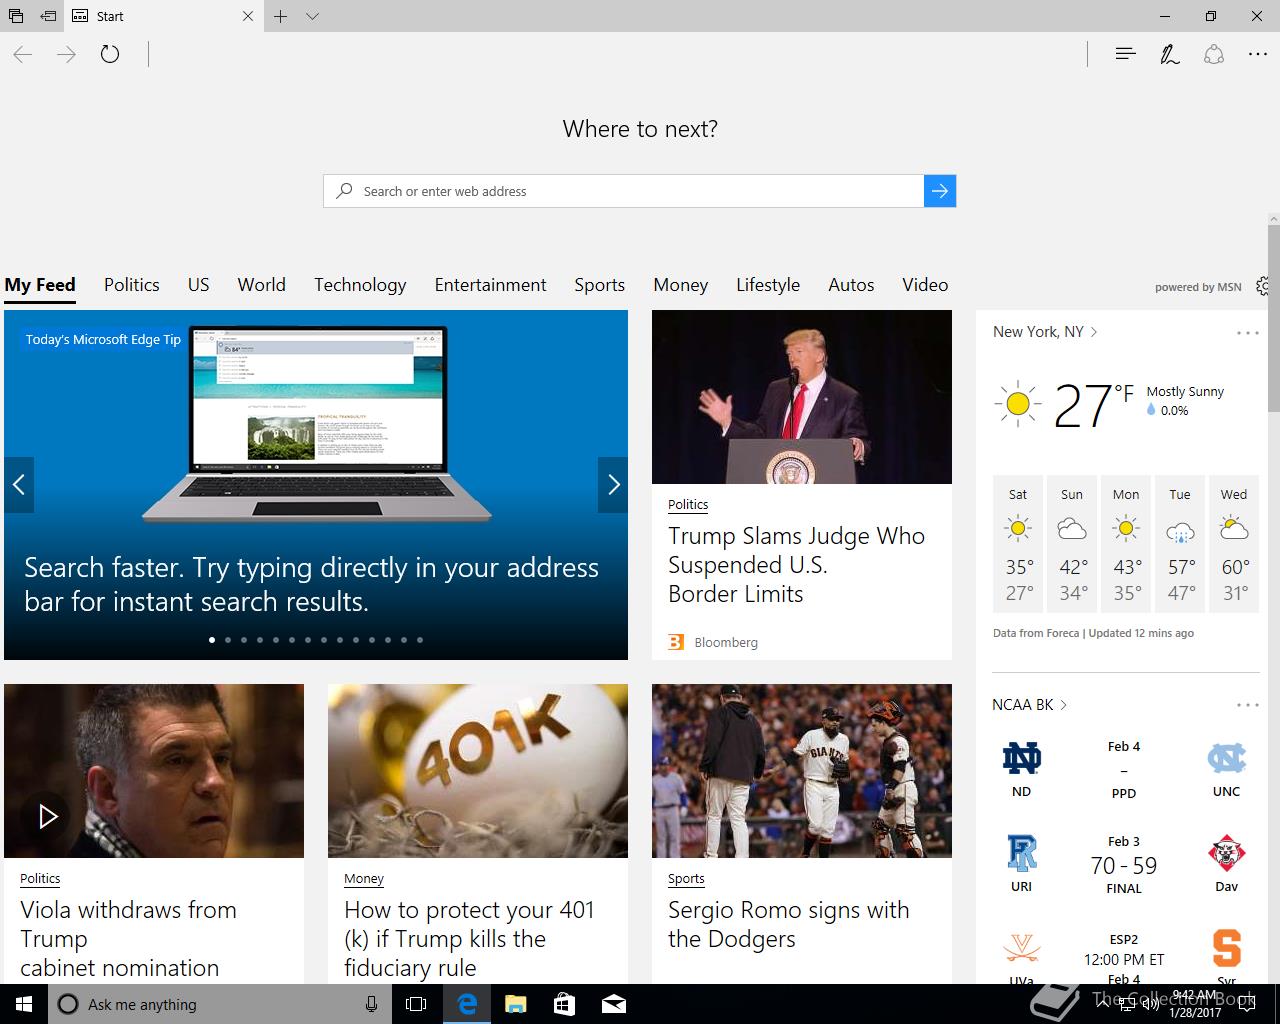Open tabs you've set aside icon
Screen dimensions: 1280x1024
(15, 16)
